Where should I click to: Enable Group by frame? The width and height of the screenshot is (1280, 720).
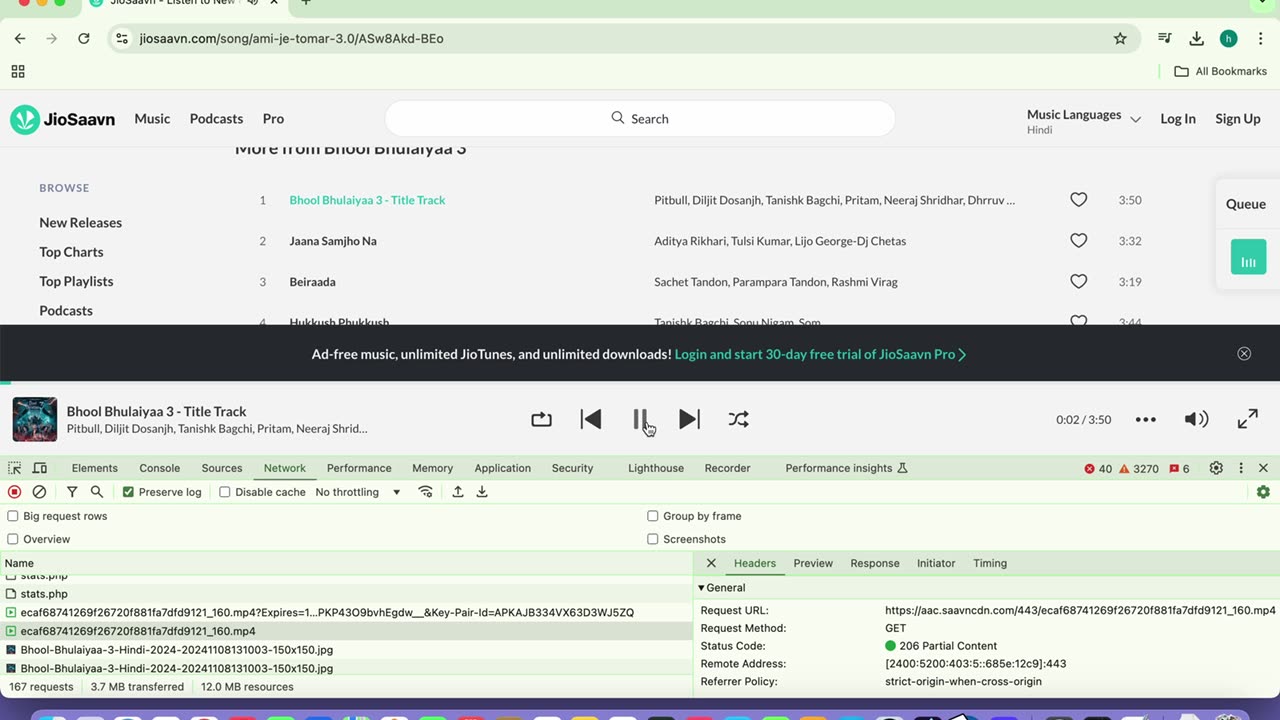pyautogui.click(x=653, y=516)
